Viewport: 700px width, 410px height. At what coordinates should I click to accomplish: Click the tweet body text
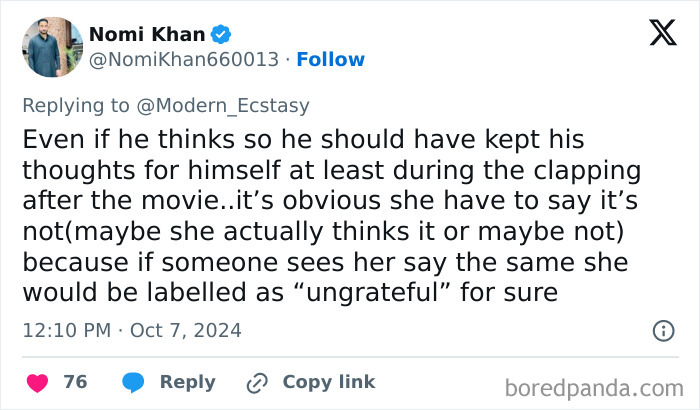point(330,213)
